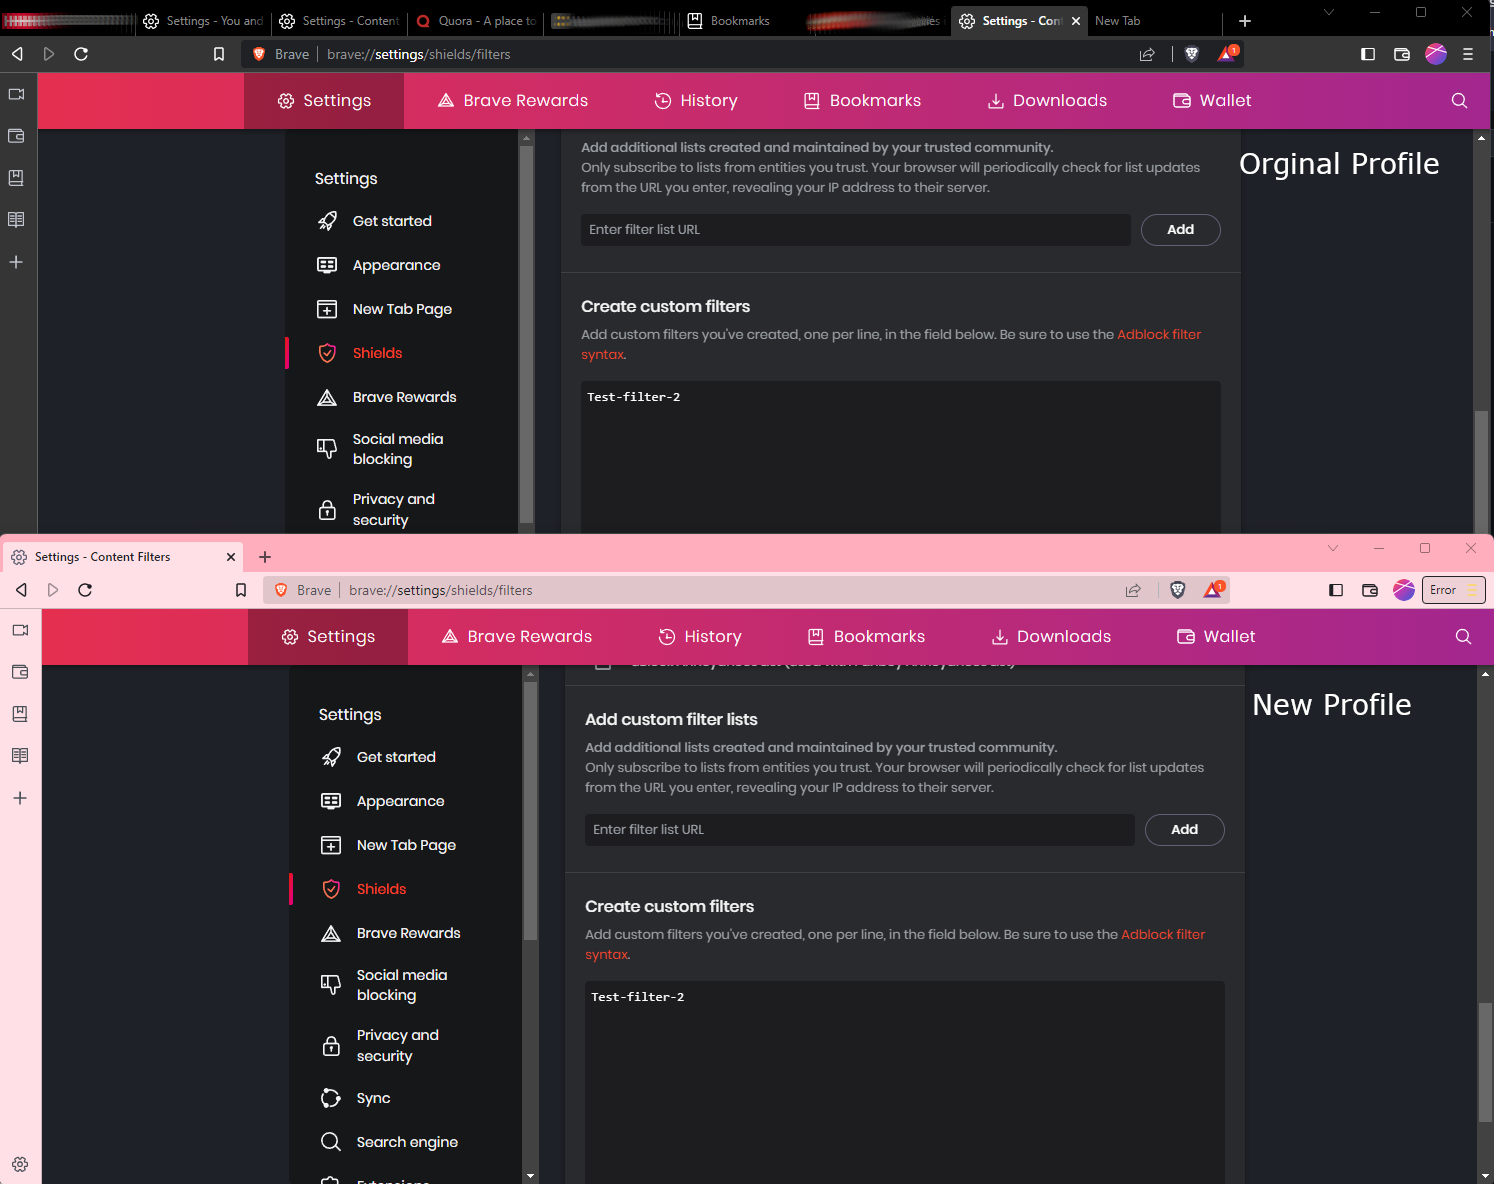Open the Adblock filter syntax link
The width and height of the screenshot is (1494, 1184).
click(x=1159, y=334)
